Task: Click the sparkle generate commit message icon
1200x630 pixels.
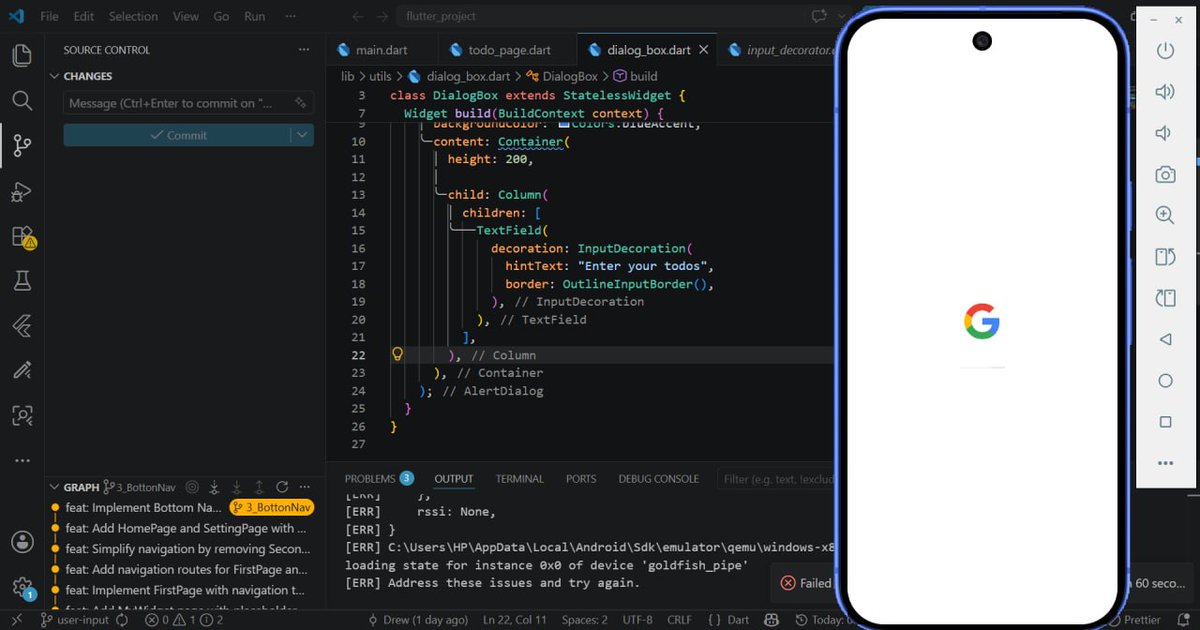Action: [x=300, y=103]
